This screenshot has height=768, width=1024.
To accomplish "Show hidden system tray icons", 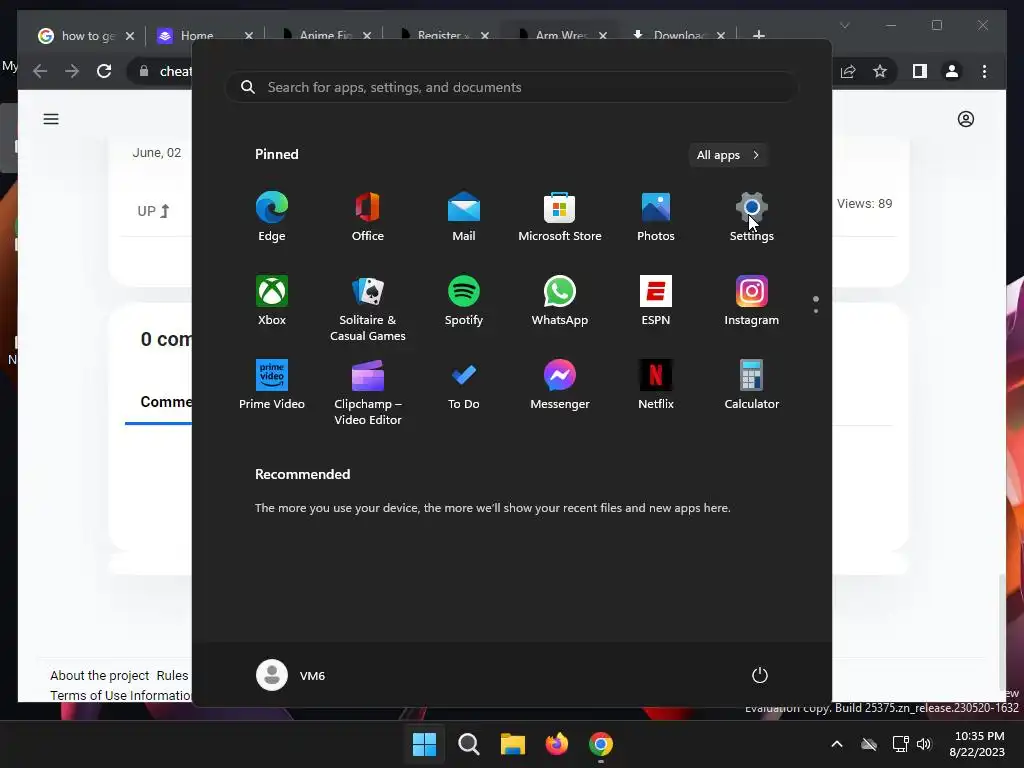I will 837,744.
